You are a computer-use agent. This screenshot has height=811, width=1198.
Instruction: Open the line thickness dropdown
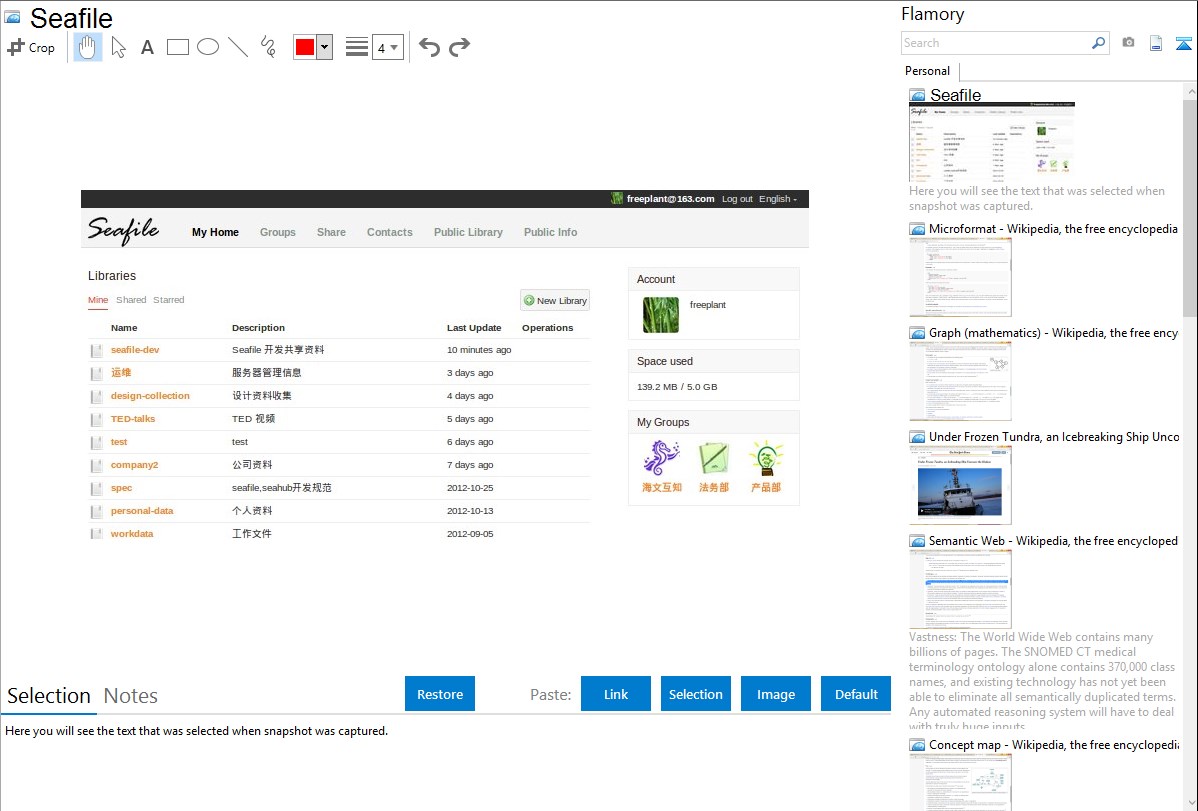[x=387, y=47]
